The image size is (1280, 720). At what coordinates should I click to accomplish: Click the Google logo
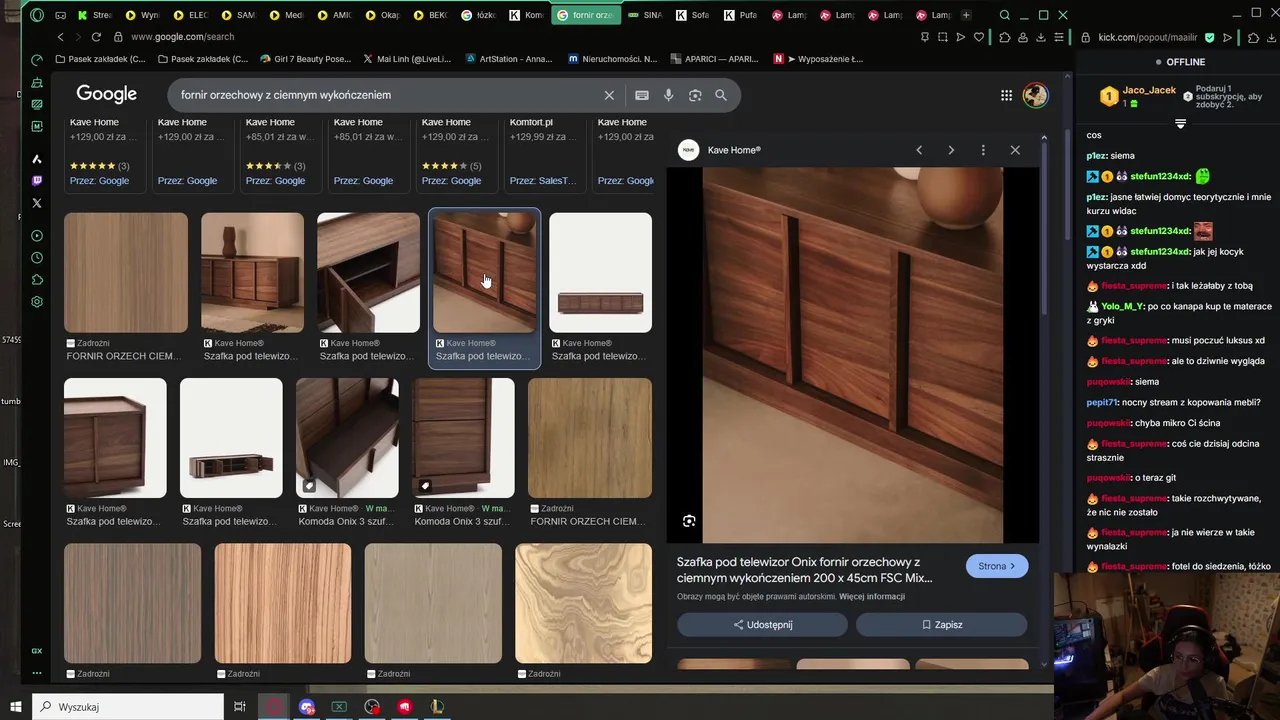[x=106, y=94]
